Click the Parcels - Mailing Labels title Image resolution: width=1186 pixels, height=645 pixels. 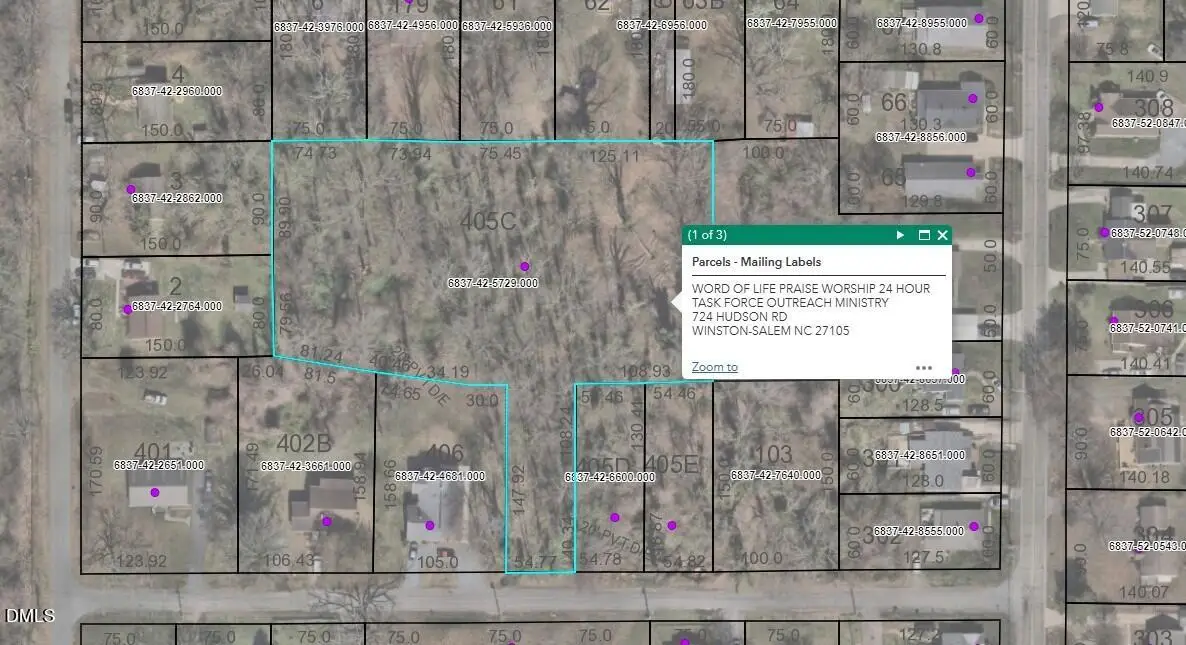point(756,262)
